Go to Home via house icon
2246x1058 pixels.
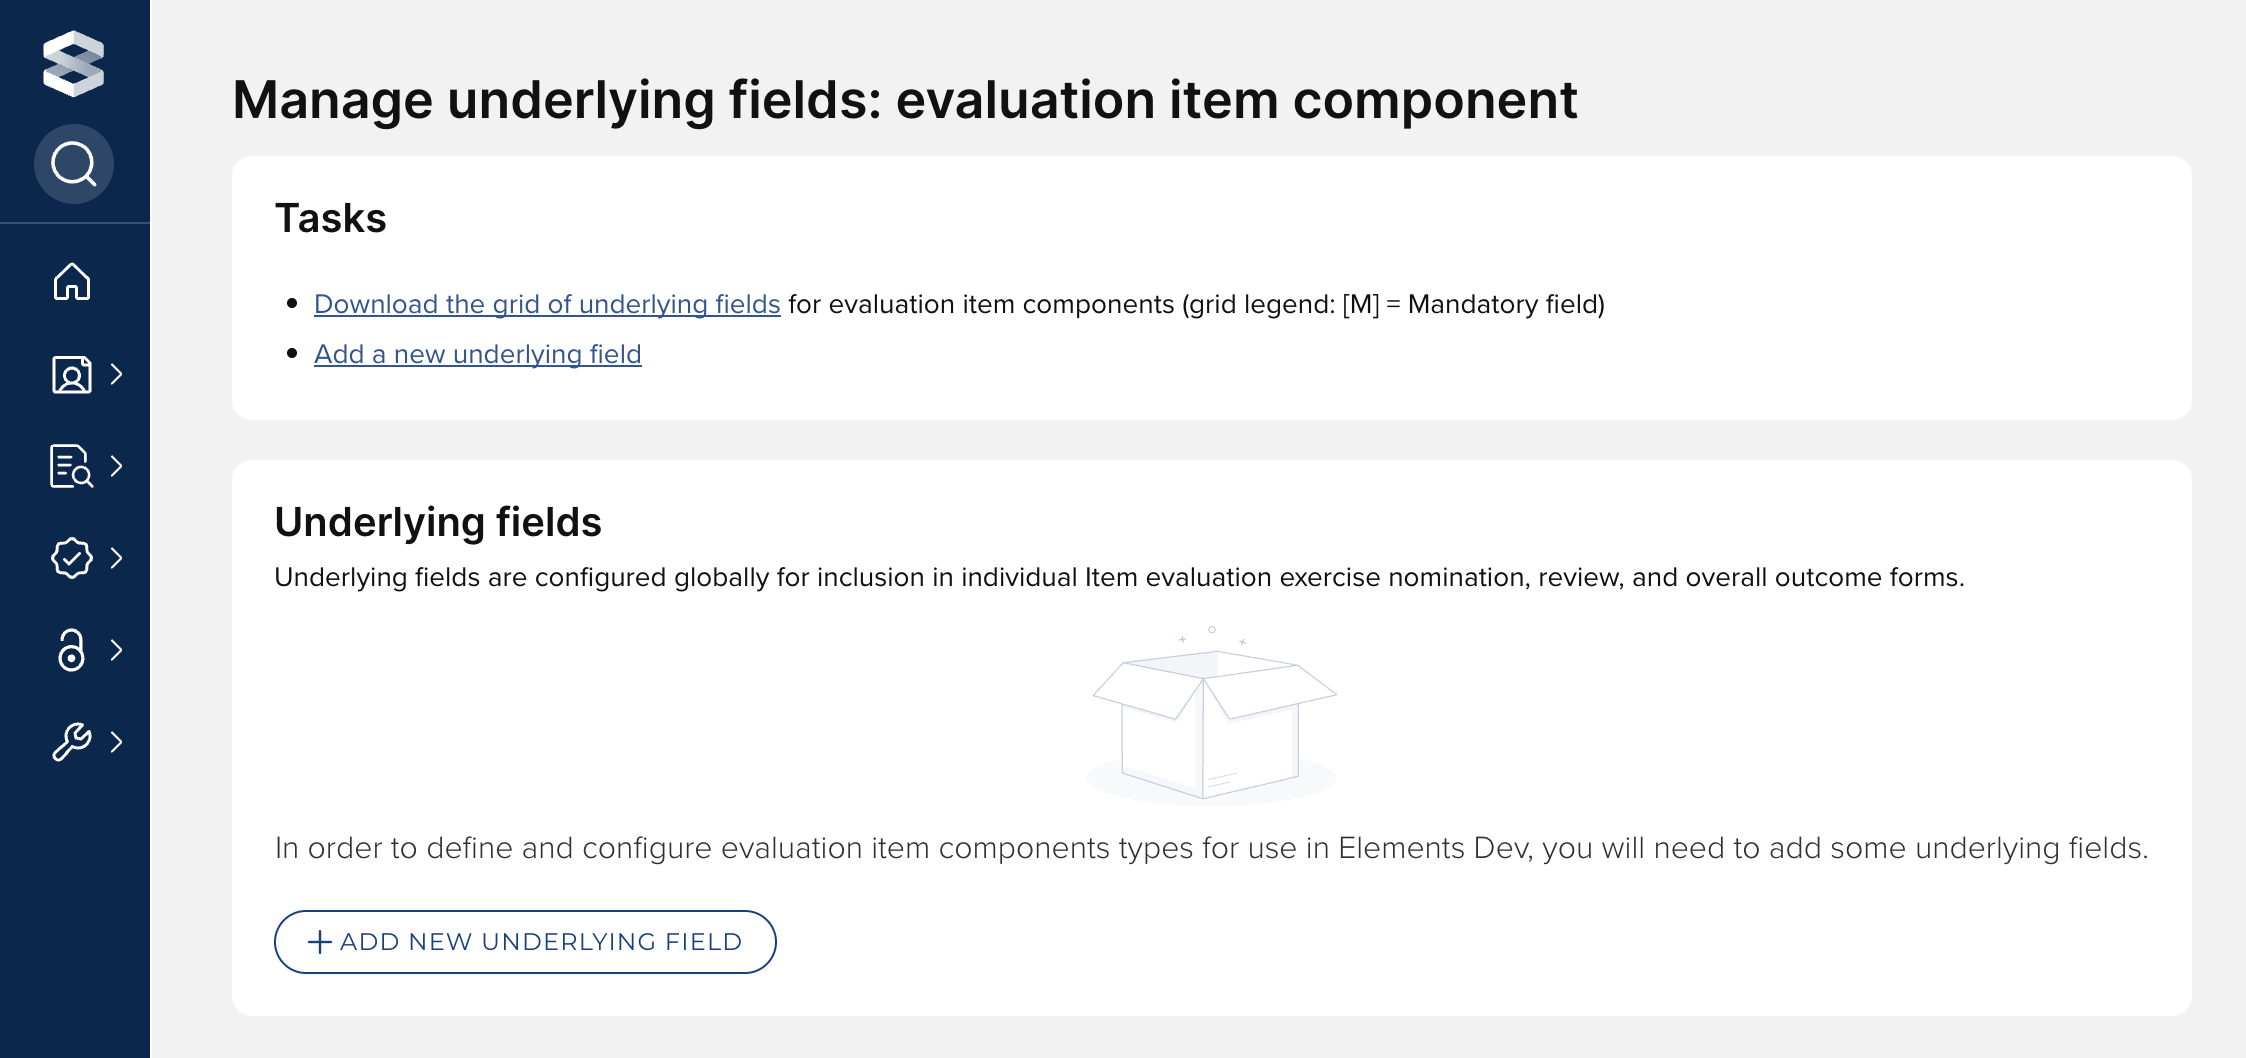pyautogui.click(x=72, y=282)
